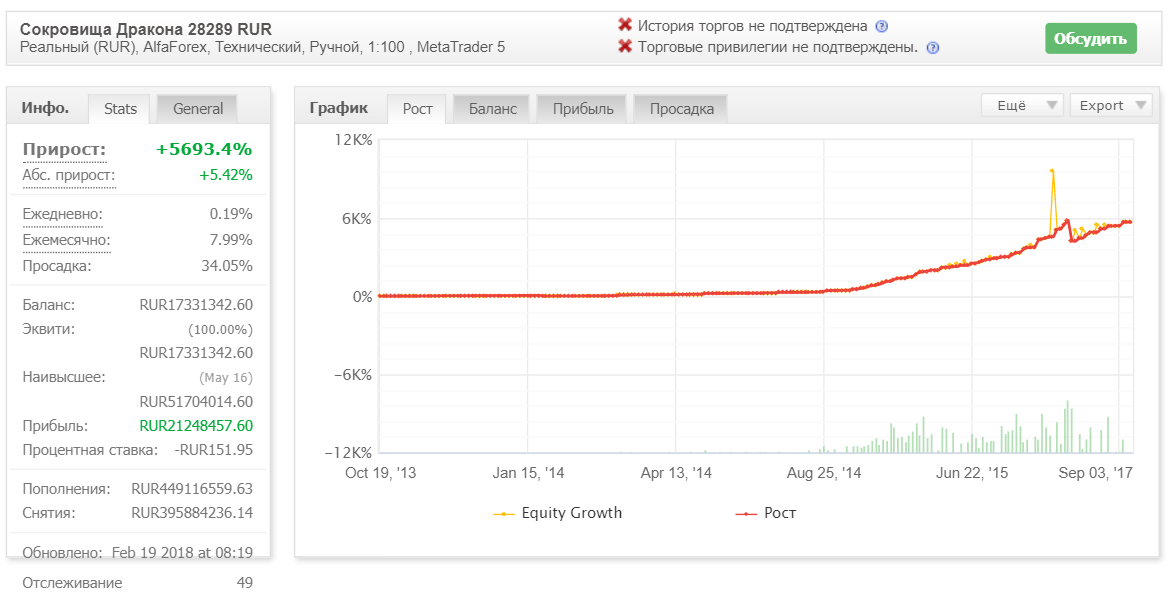Click the Отслеживание count 49
The height and width of the screenshot is (597, 1172).
(x=244, y=583)
